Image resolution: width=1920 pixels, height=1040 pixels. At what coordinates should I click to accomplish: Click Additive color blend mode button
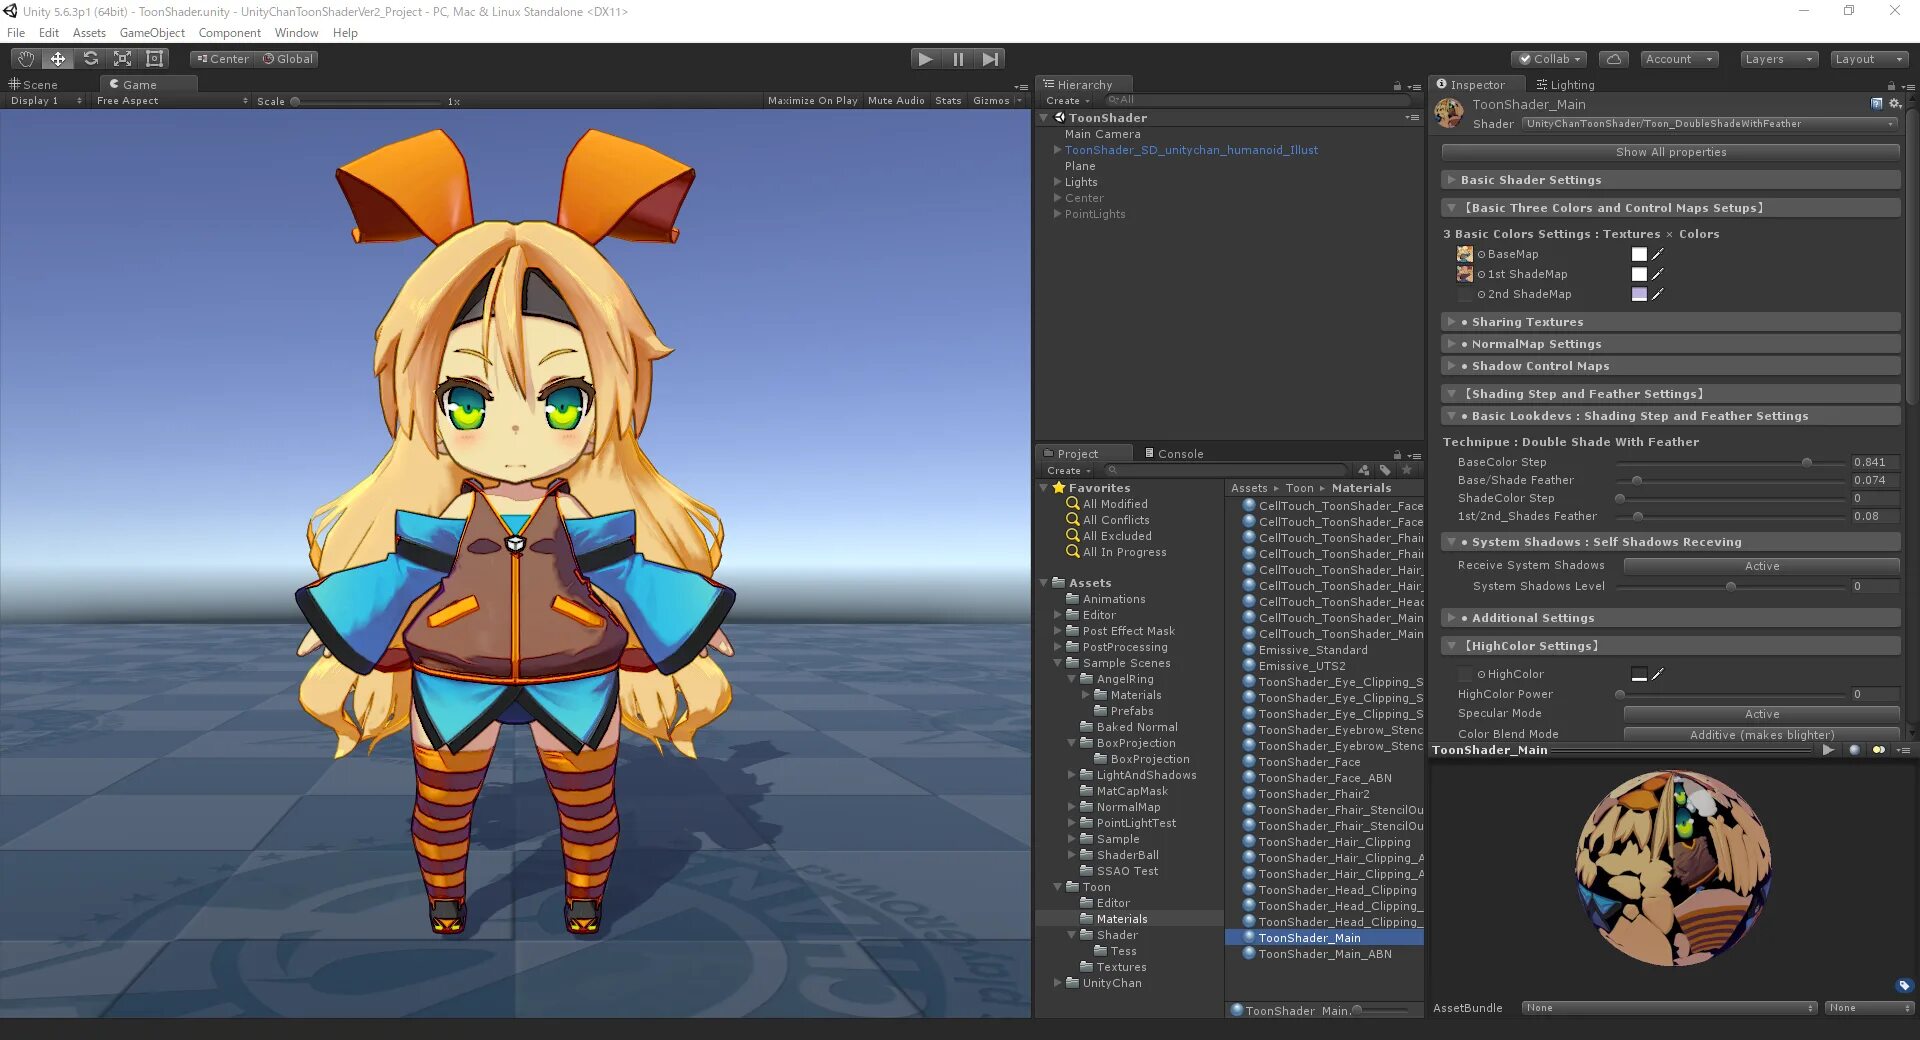(x=1761, y=735)
